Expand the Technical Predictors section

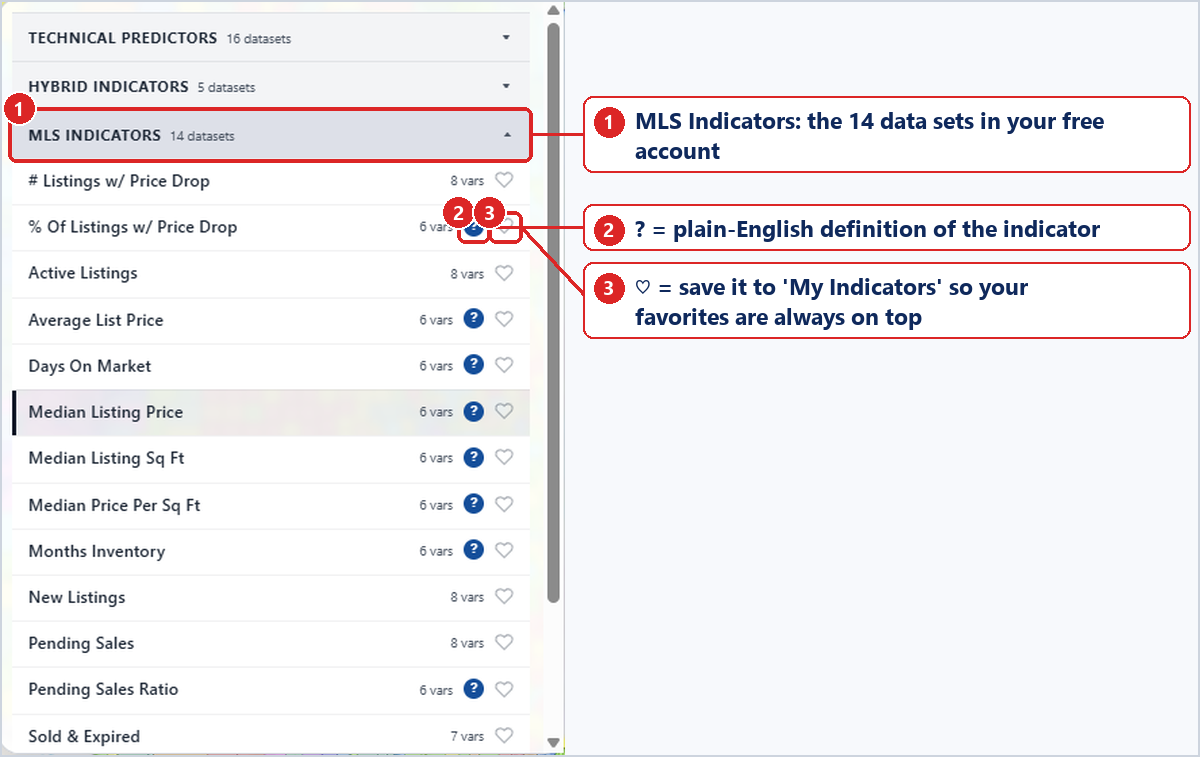click(x=271, y=38)
